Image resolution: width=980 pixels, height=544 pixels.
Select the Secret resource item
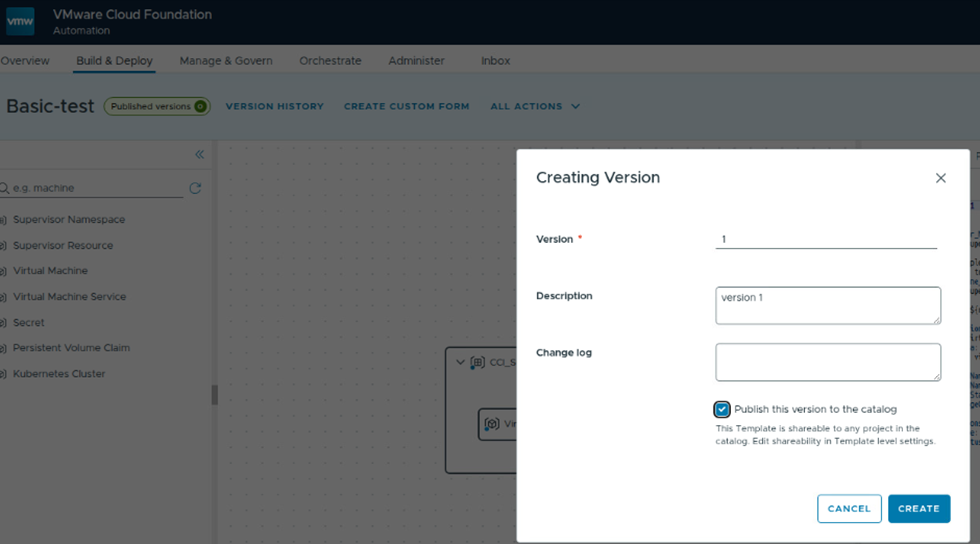tap(28, 323)
